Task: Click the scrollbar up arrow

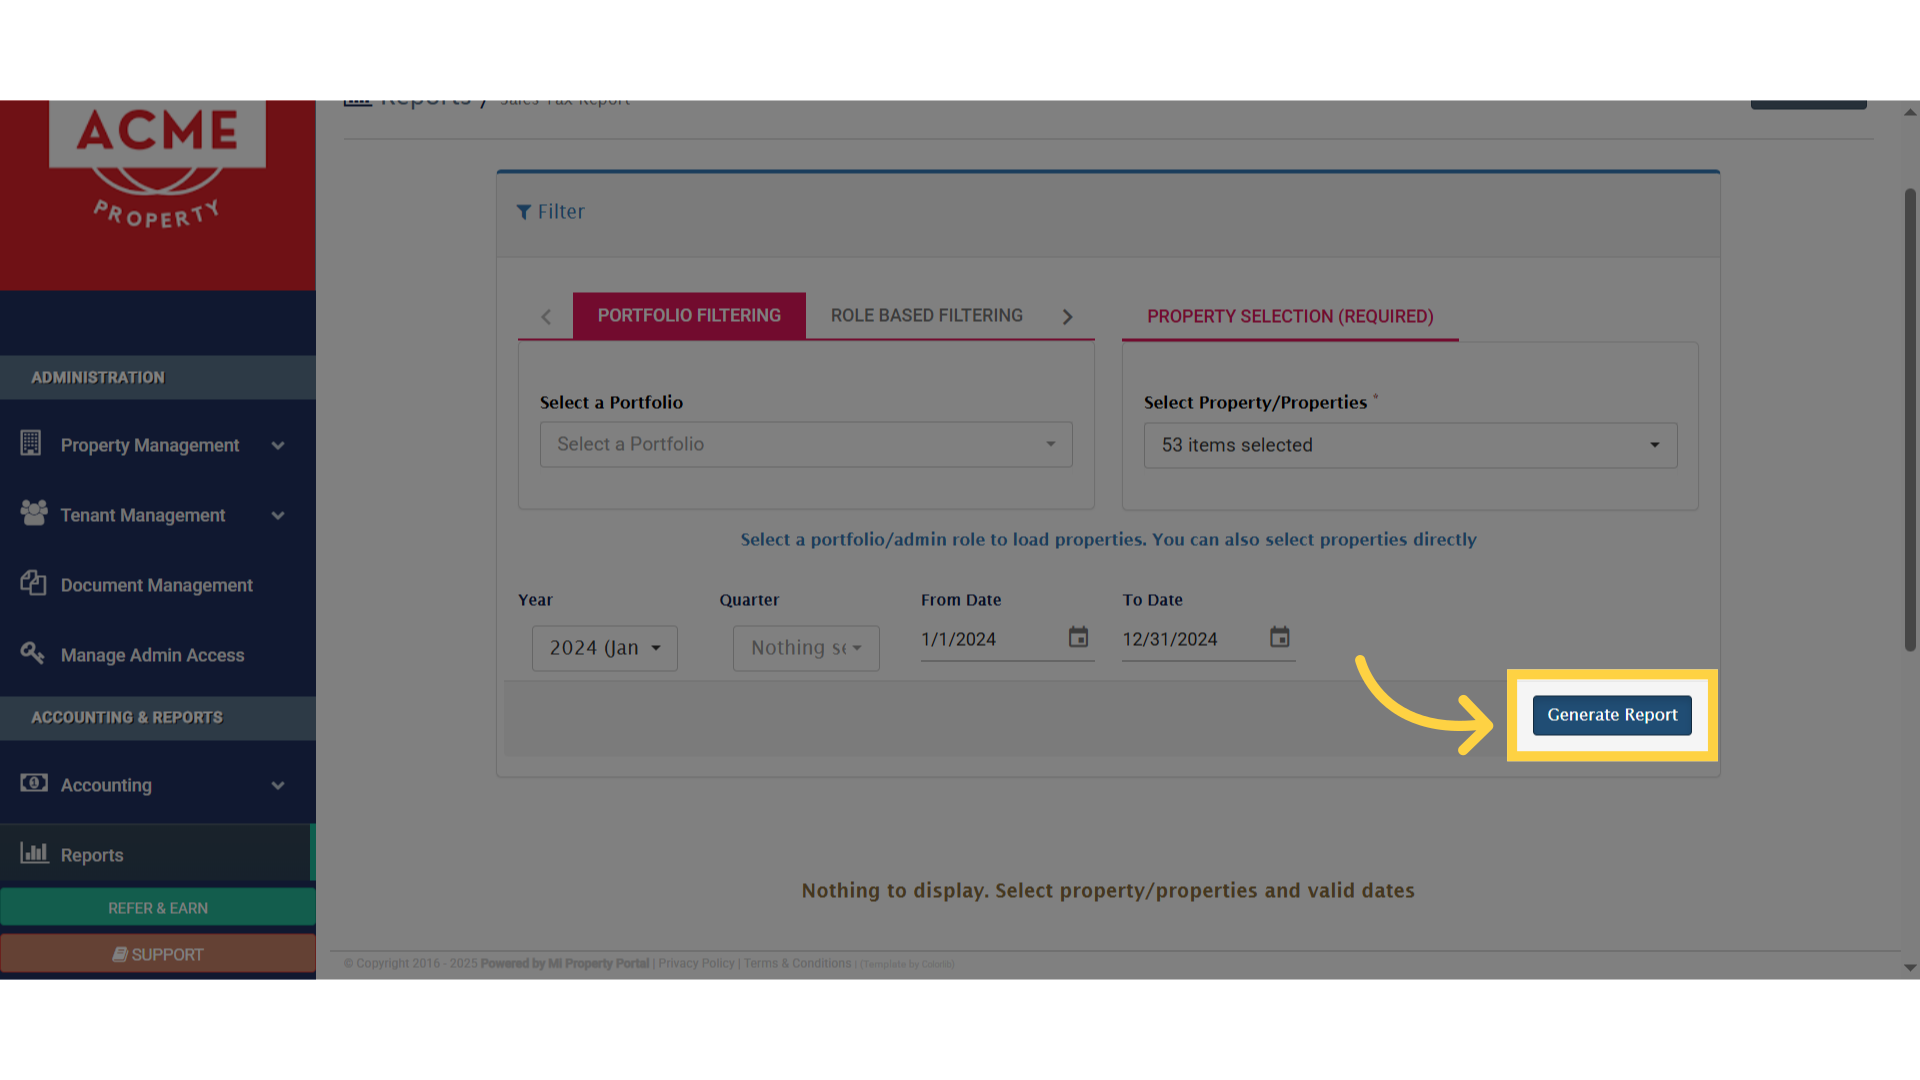Action: [1910, 112]
